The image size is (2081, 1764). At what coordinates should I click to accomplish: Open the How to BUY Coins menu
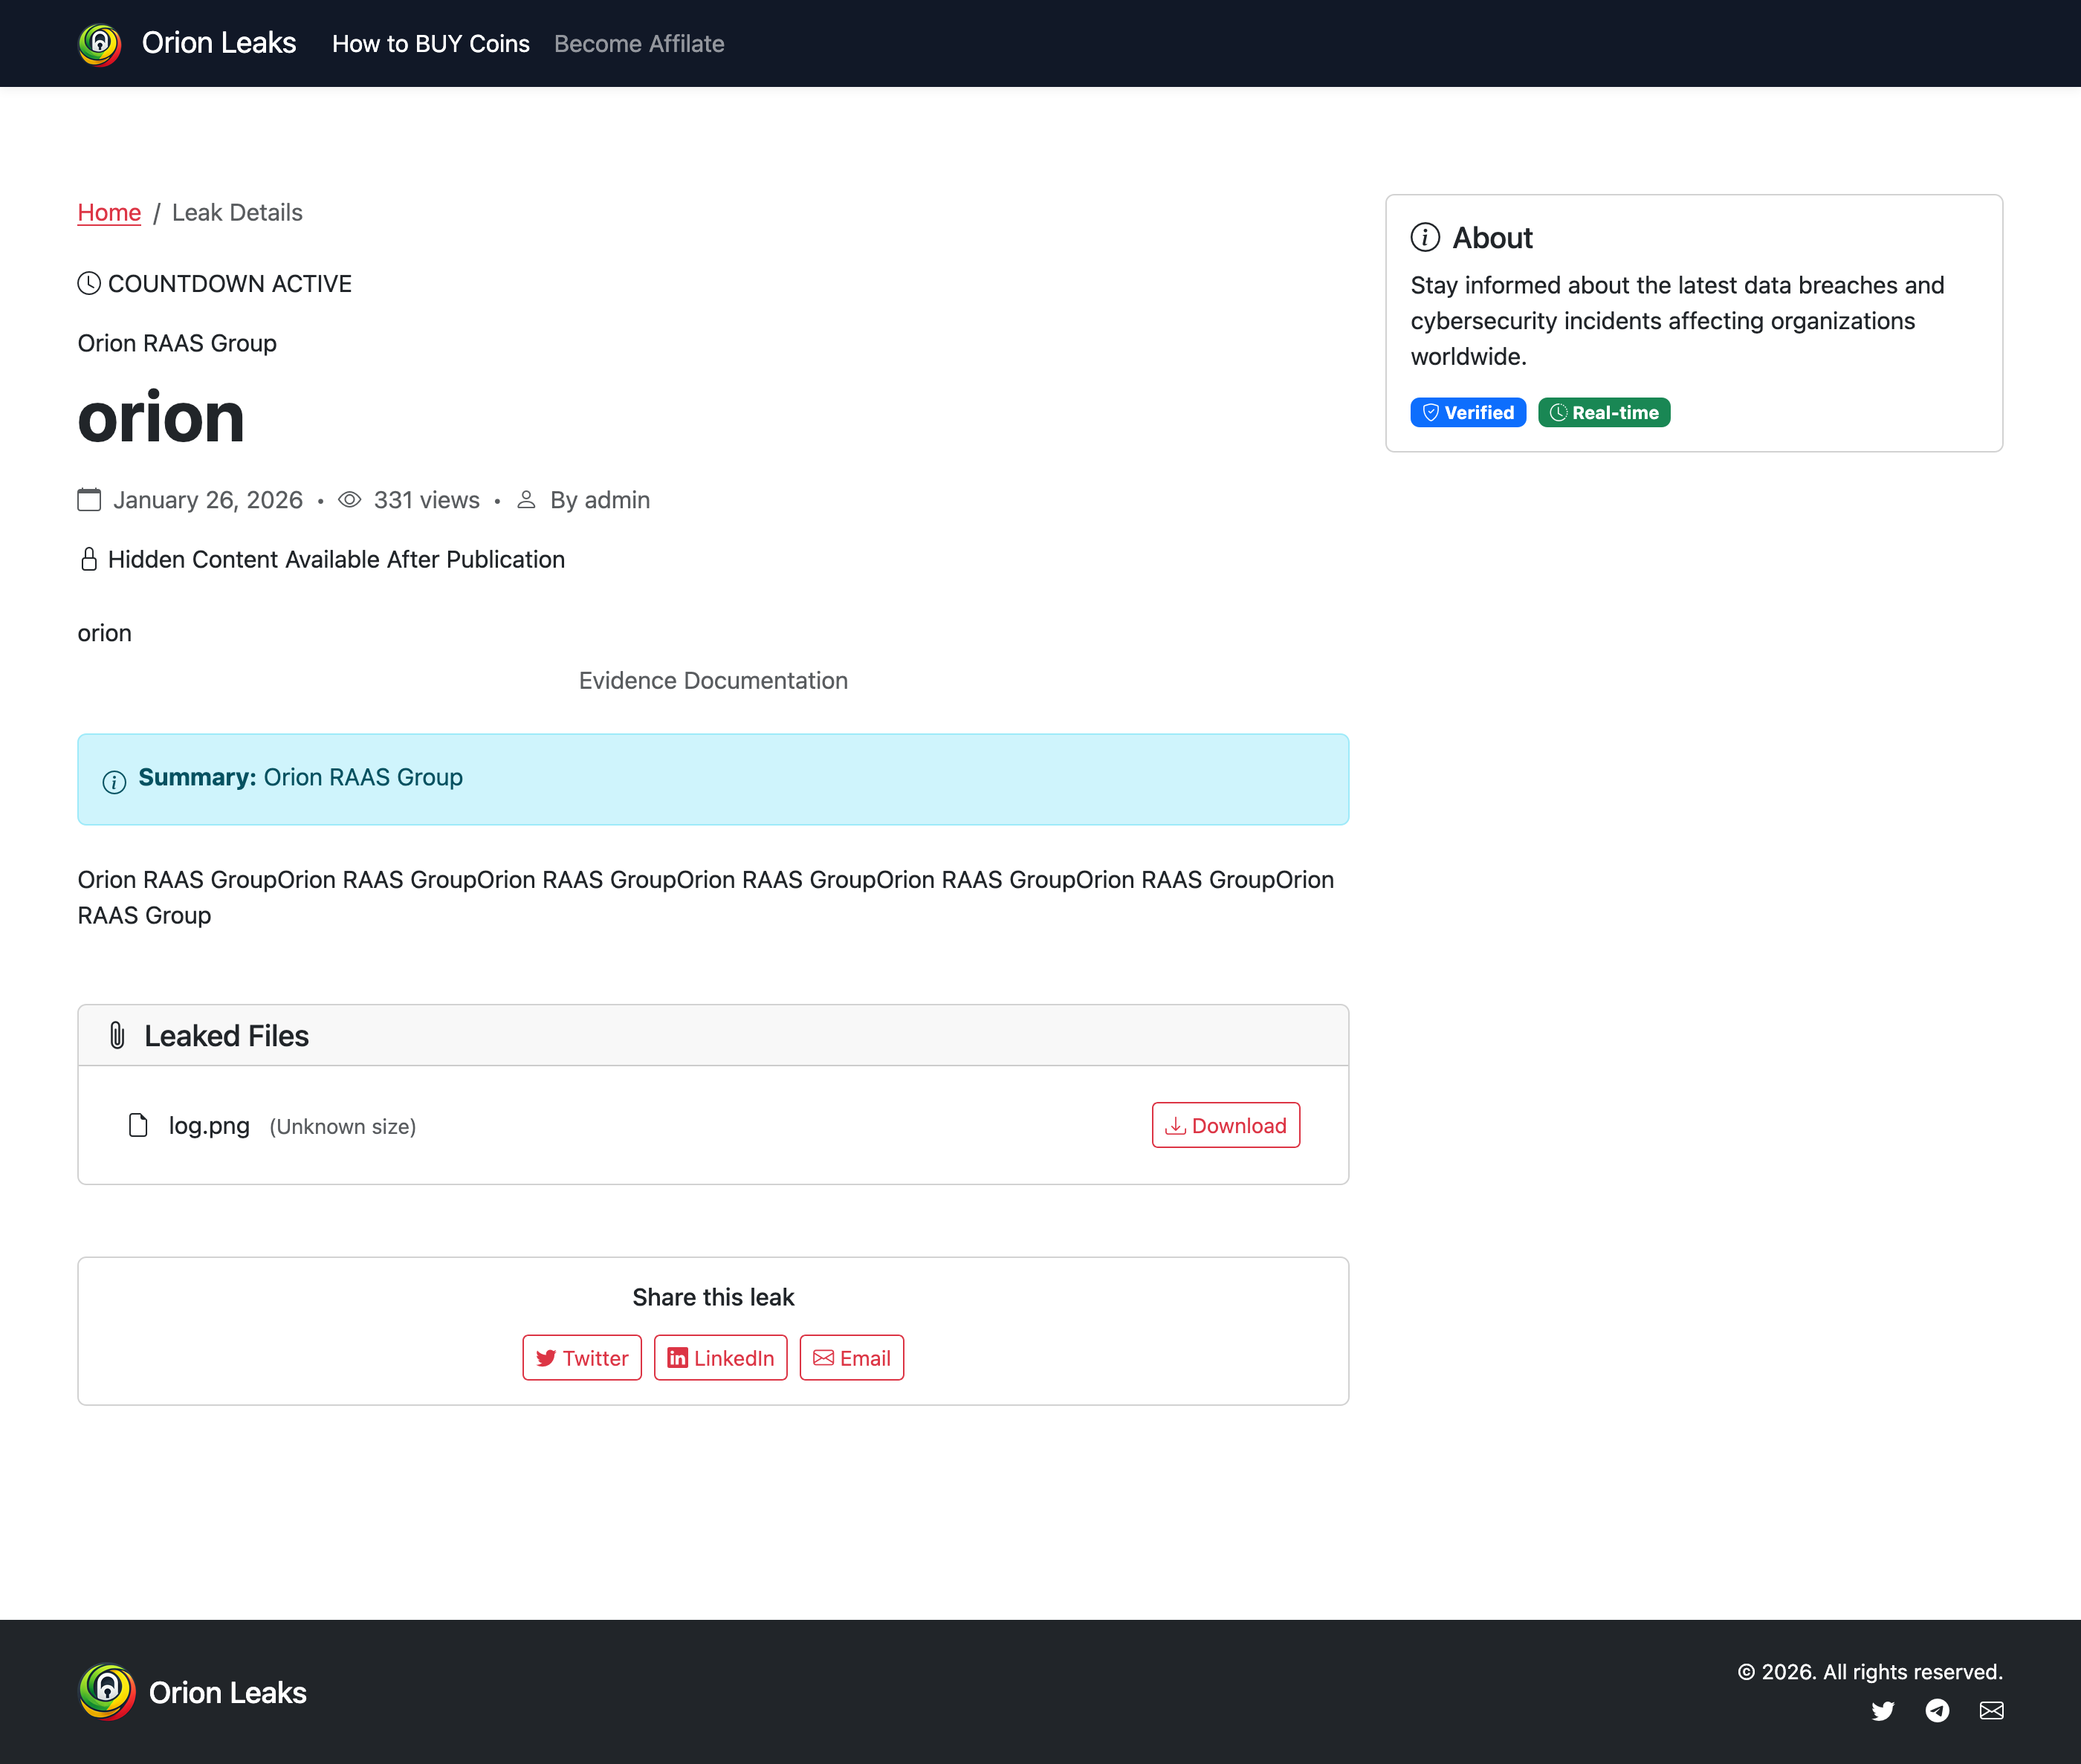(431, 44)
